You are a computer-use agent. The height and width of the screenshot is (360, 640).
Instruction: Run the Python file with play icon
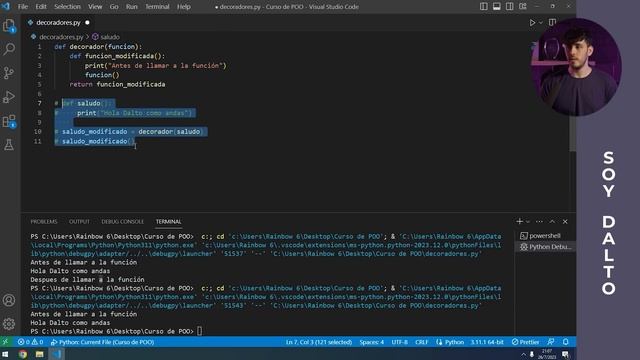pyautogui.click(x=532, y=23)
